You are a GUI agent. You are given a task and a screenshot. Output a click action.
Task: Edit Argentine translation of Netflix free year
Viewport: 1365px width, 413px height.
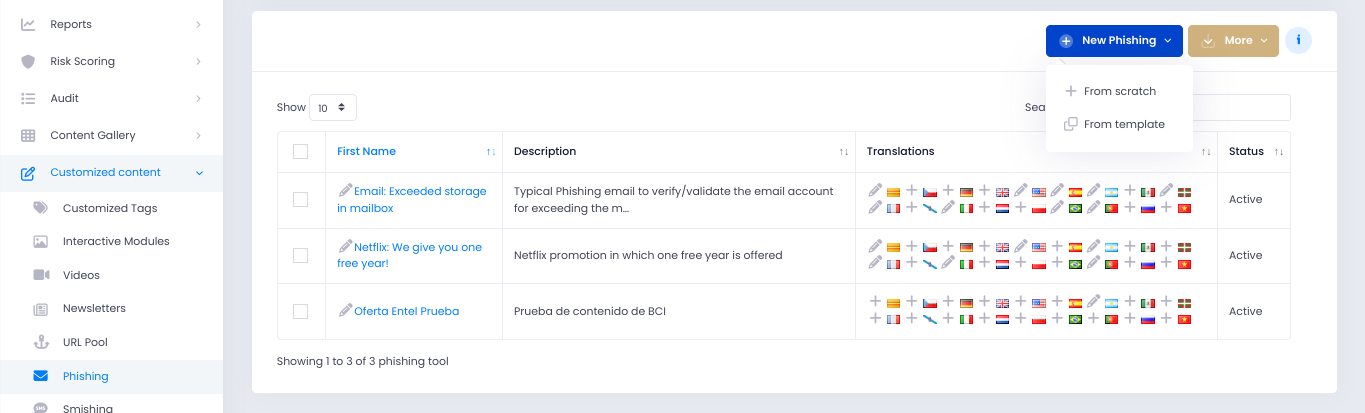pos(1093,246)
